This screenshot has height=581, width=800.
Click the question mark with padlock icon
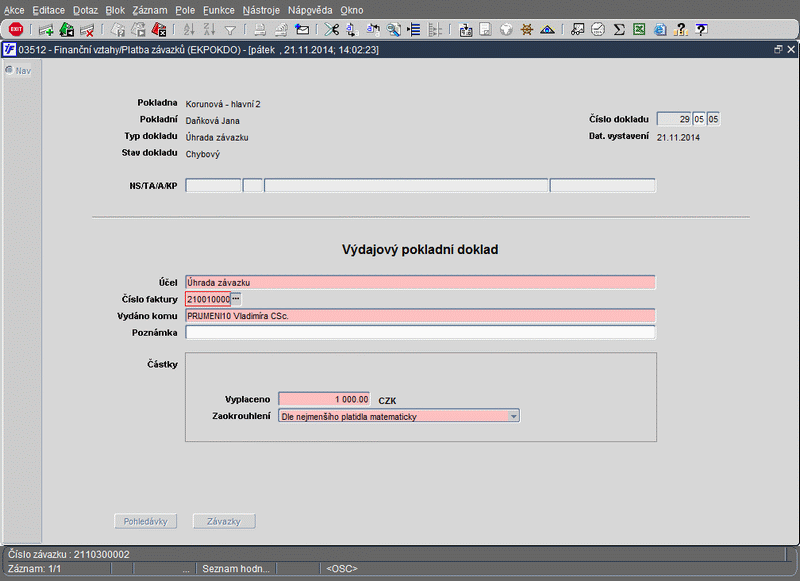point(681,30)
